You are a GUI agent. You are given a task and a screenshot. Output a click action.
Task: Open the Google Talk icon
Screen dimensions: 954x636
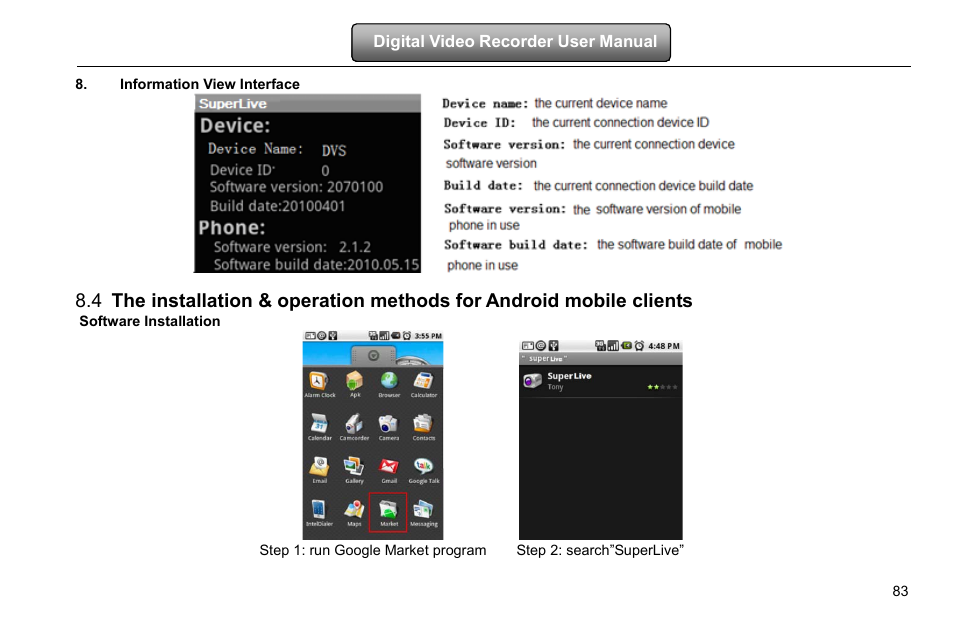[x=423, y=466]
